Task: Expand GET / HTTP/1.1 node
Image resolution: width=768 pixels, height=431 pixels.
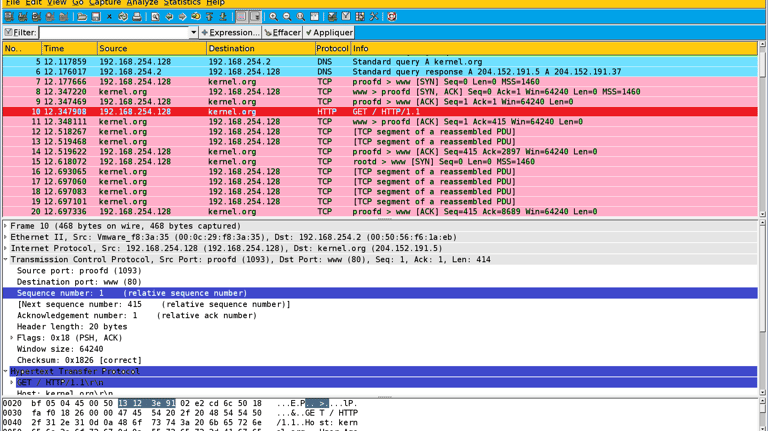Action: (12, 383)
